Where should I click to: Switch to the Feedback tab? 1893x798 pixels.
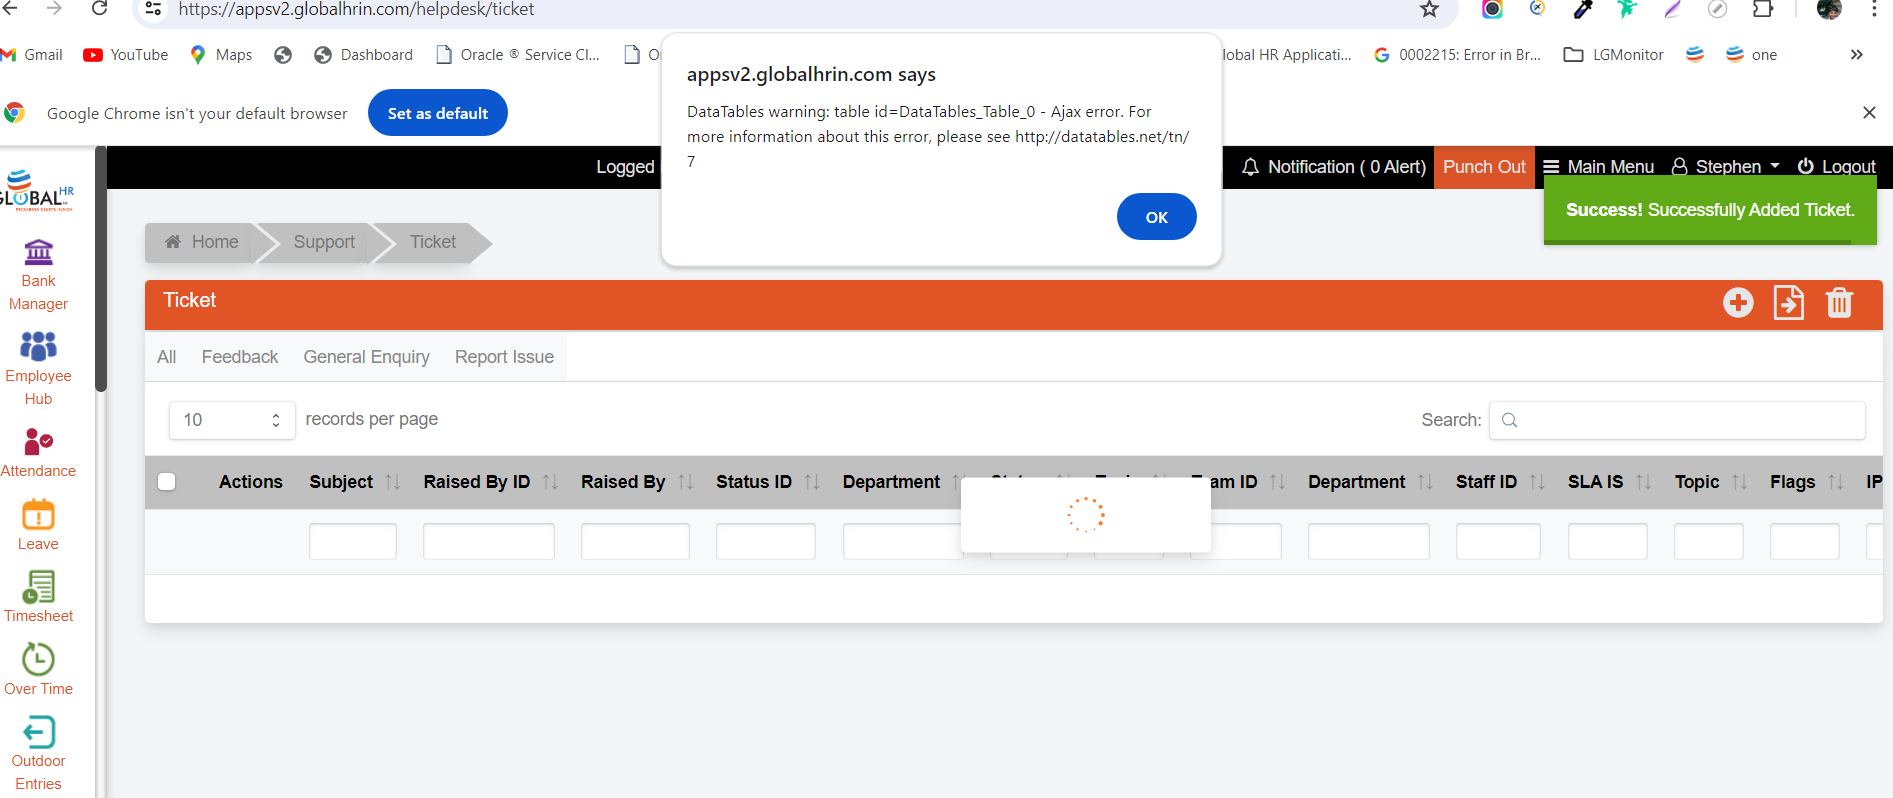pyautogui.click(x=240, y=357)
